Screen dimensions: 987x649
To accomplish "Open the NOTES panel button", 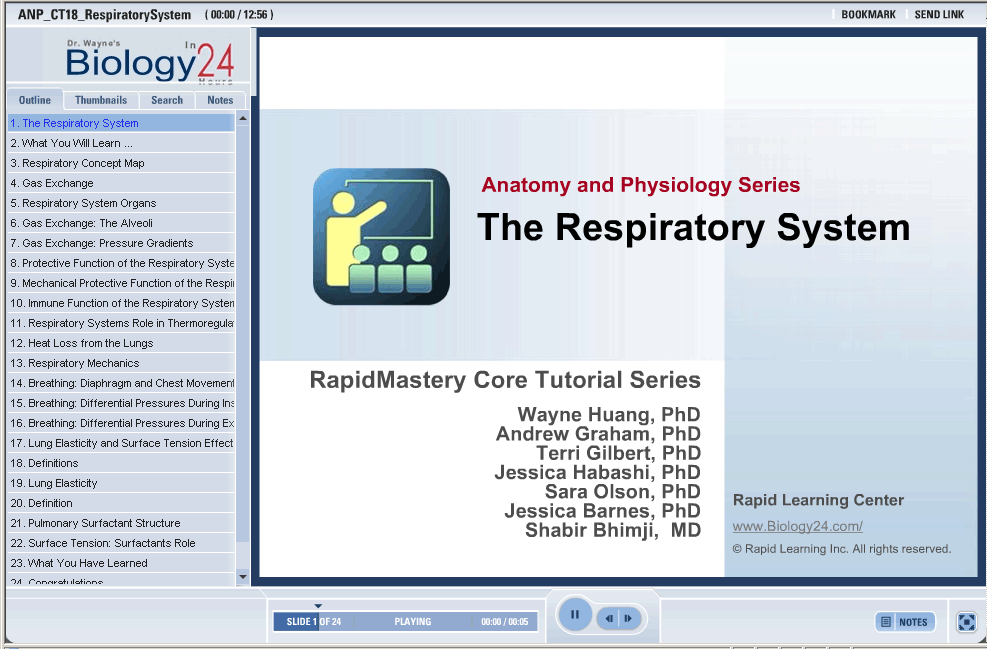I will point(905,622).
